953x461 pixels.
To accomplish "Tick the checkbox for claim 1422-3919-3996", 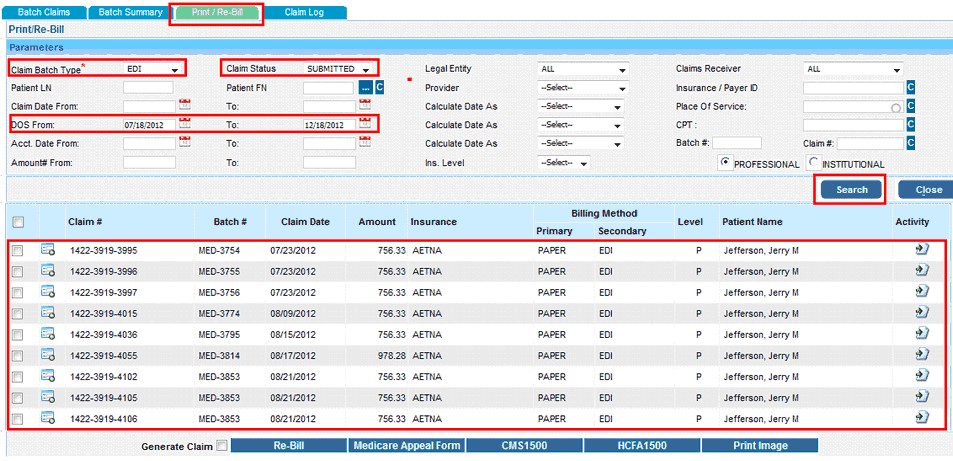I will coord(17,271).
